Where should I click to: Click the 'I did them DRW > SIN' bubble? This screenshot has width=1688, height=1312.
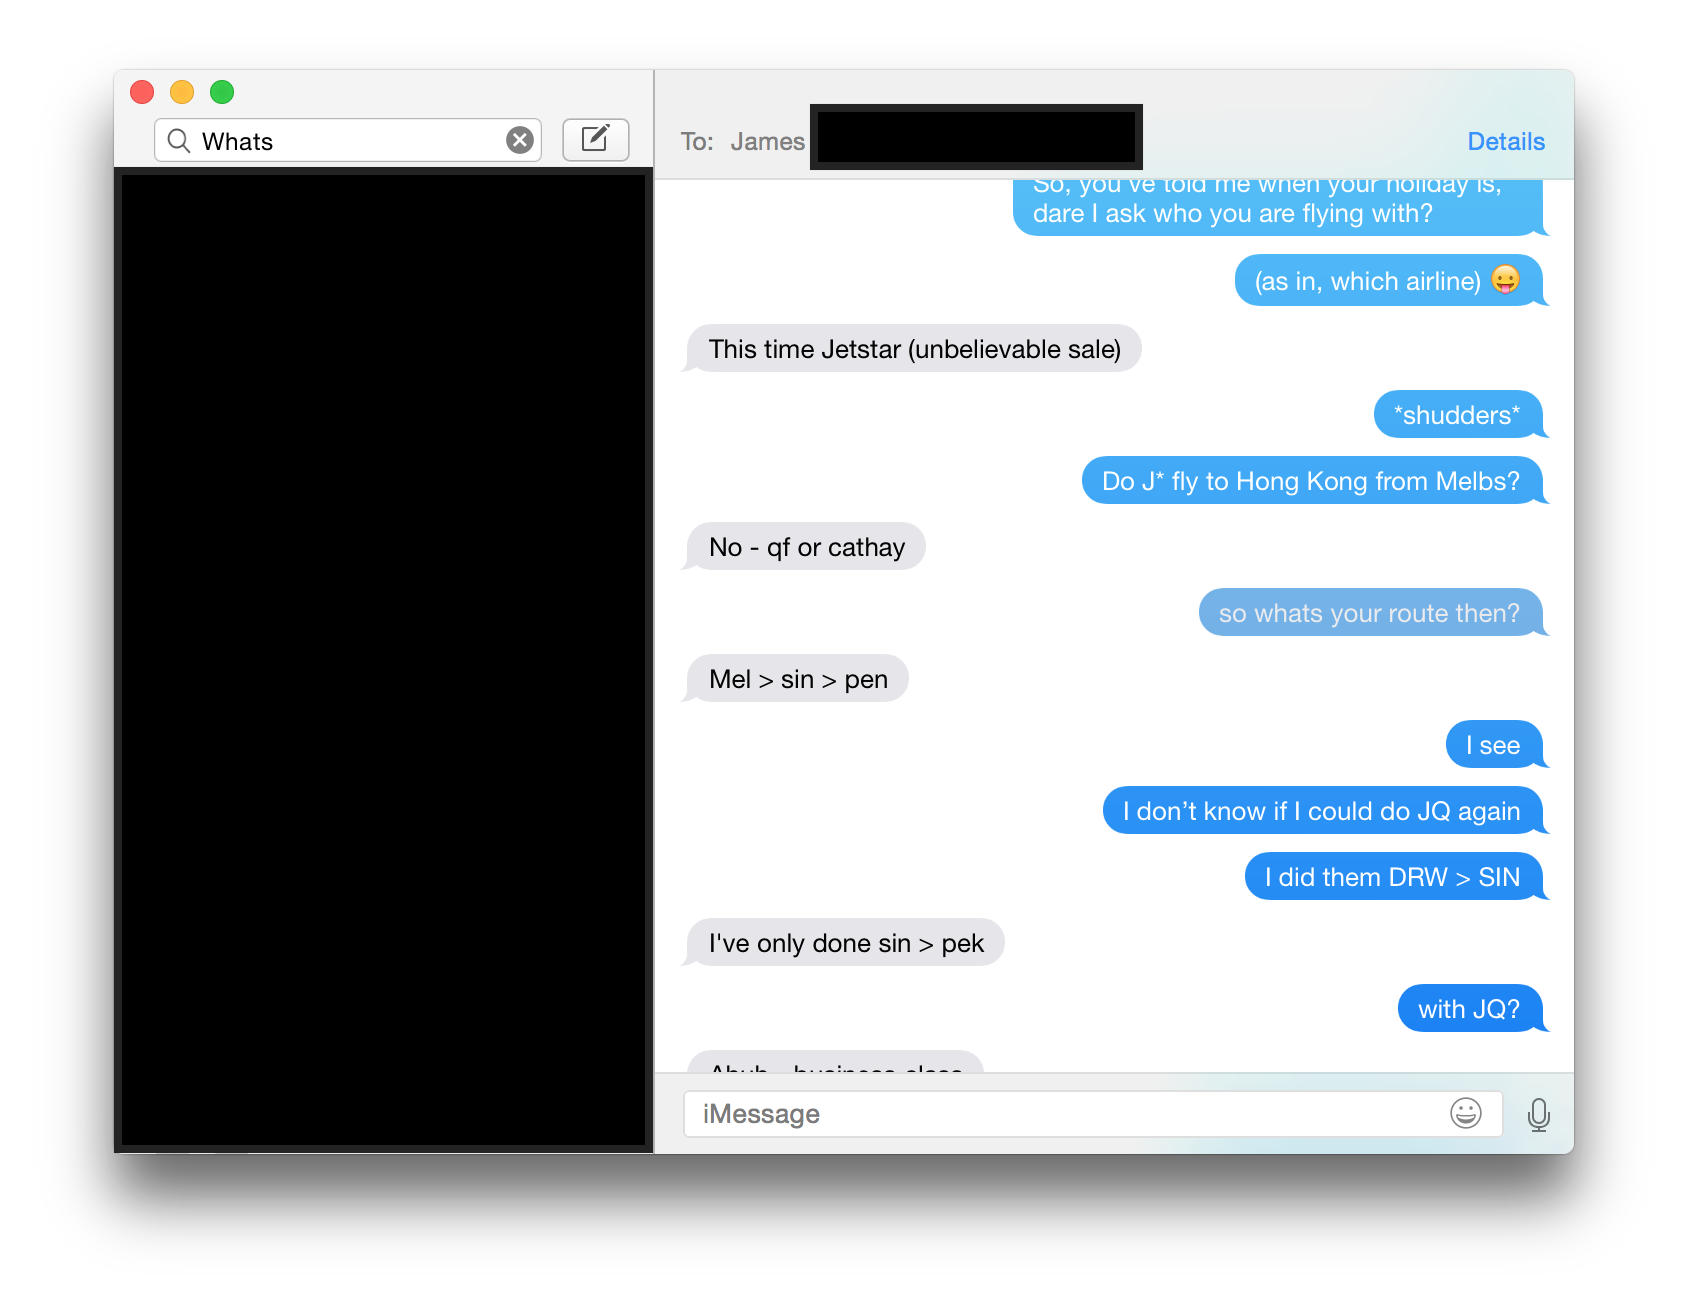(1393, 877)
